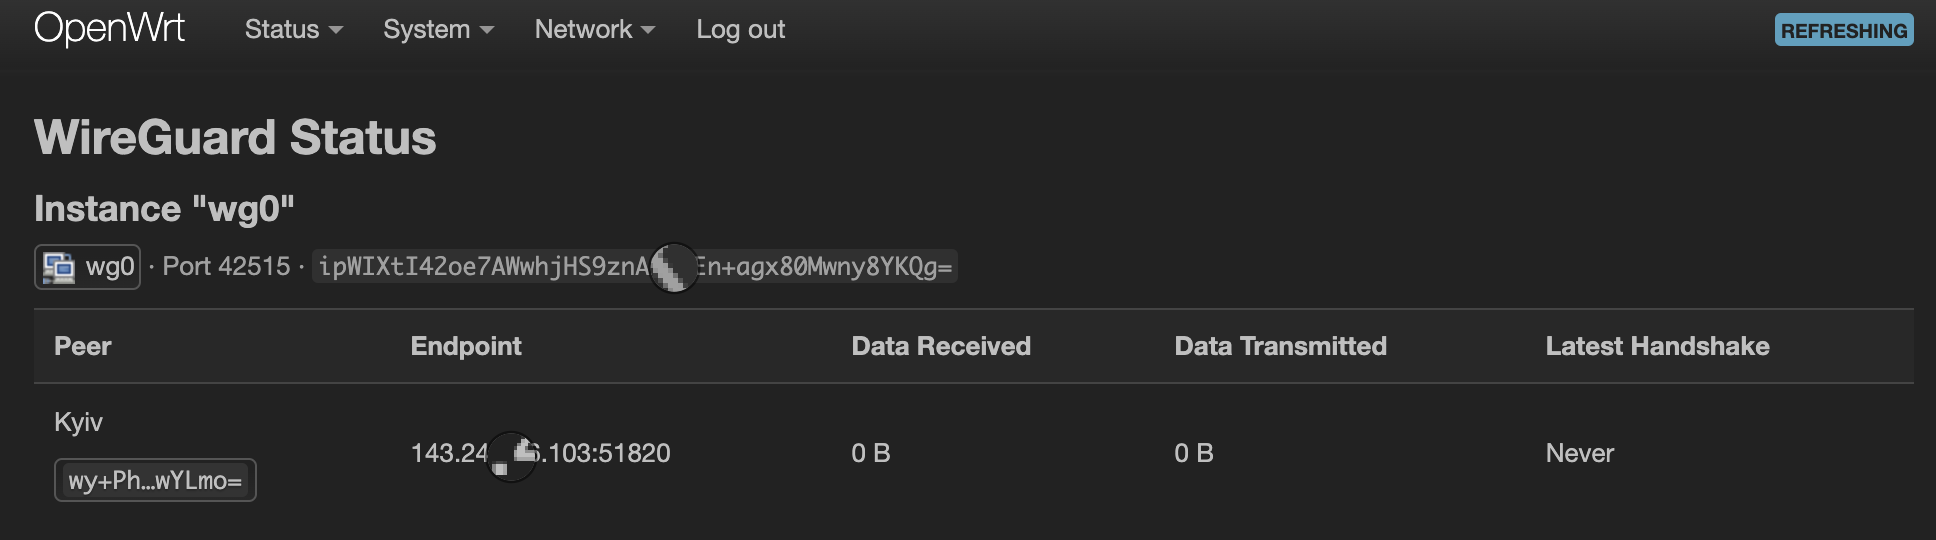Screen dimensions: 1936x540
Task: Expand the System menu
Action: click(438, 30)
